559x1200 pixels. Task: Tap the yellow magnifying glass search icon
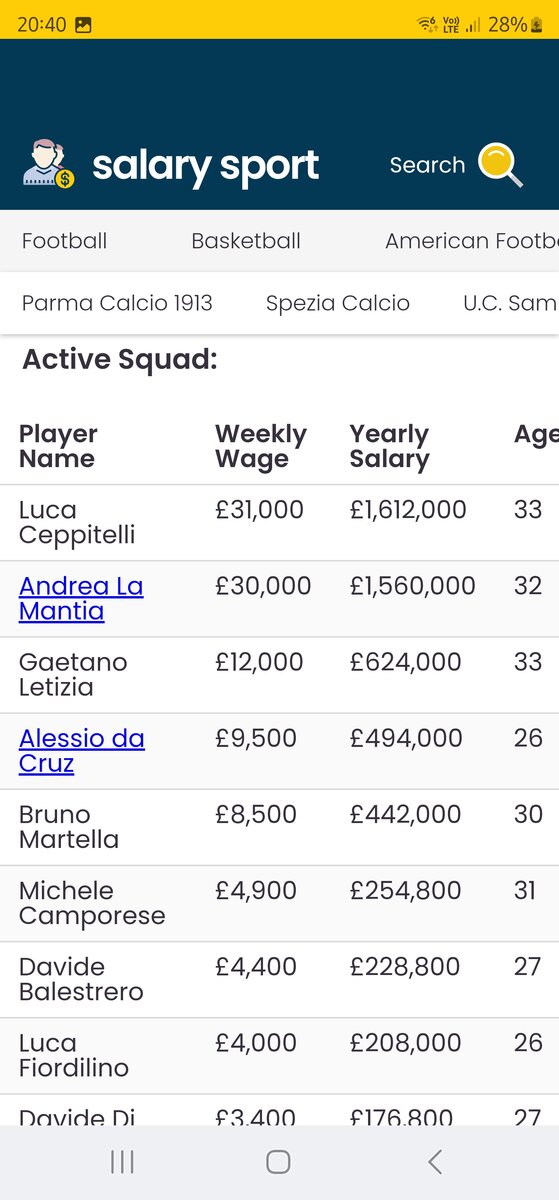tap(500, 165)
